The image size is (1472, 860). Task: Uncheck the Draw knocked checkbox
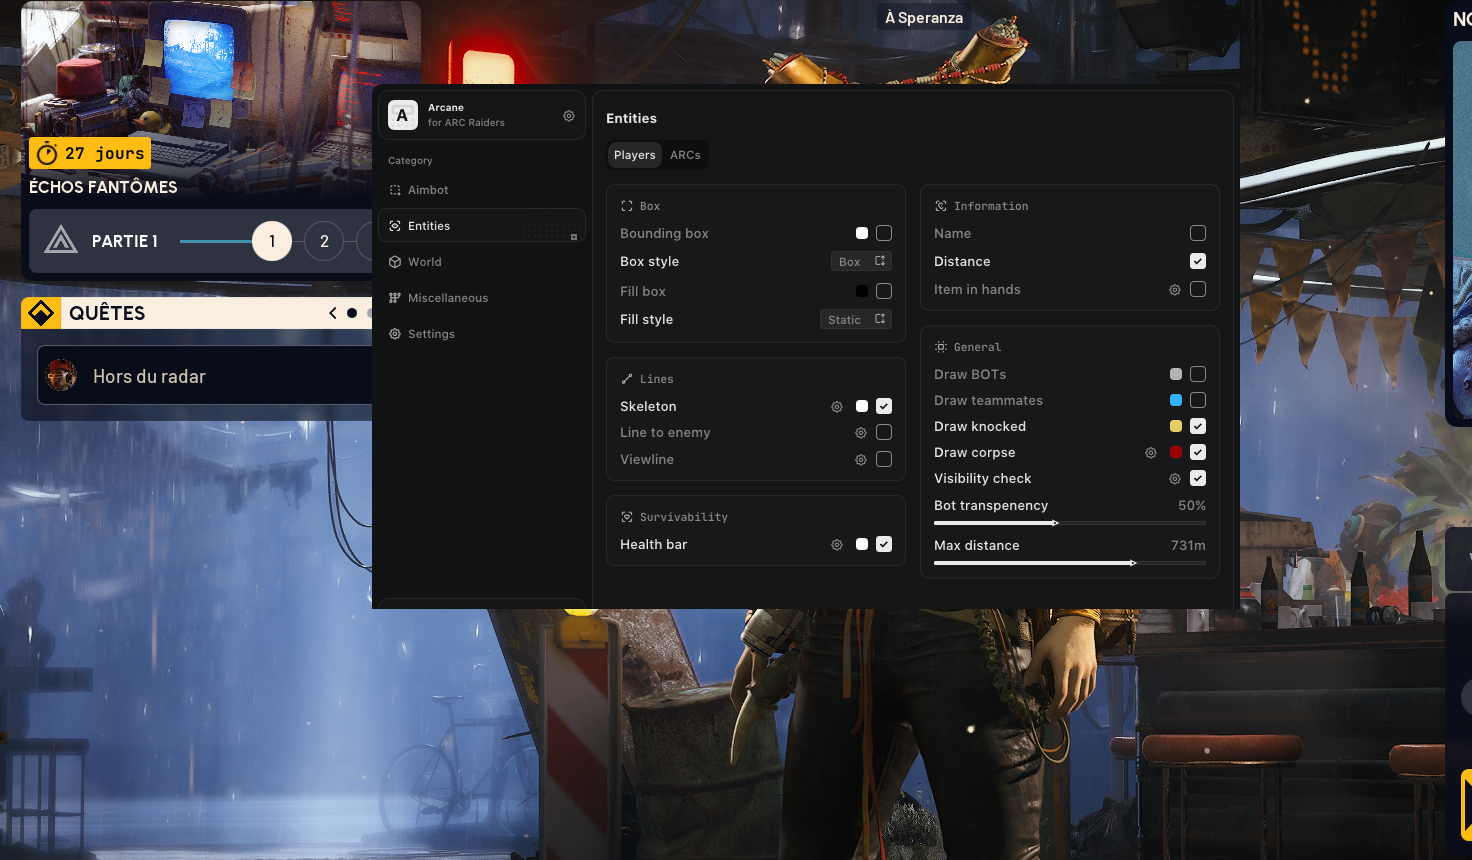pyautogui.click(x=1198, y=426)
